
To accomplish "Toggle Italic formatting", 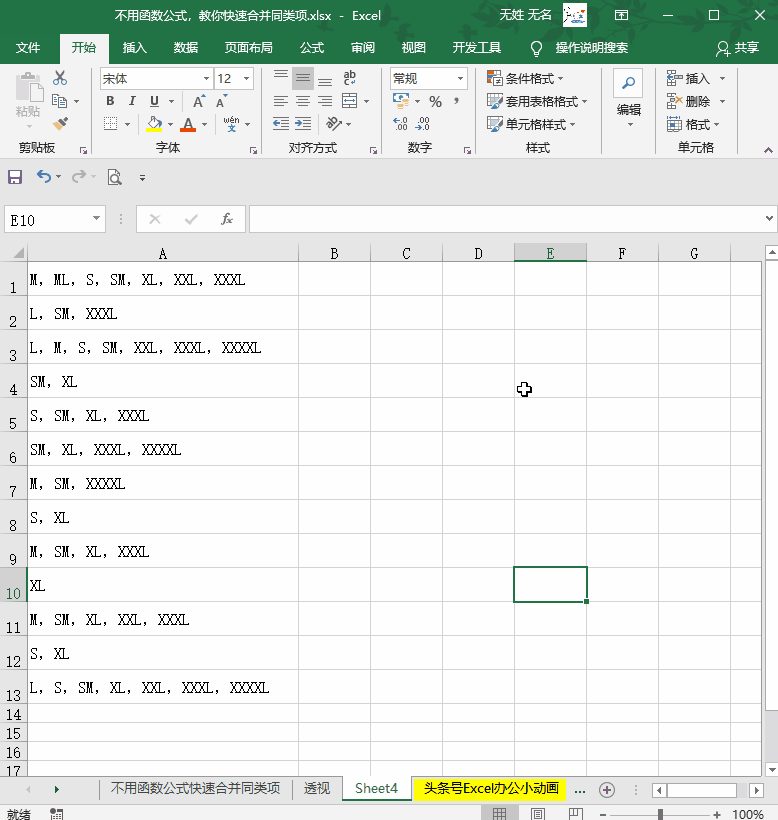I will [x=132, y=101].
